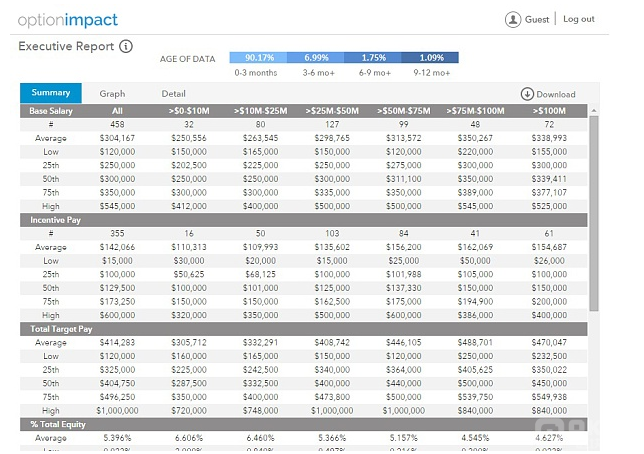Click the Log out link
This screenshot has height=454, width=644.
click(578, 19)
